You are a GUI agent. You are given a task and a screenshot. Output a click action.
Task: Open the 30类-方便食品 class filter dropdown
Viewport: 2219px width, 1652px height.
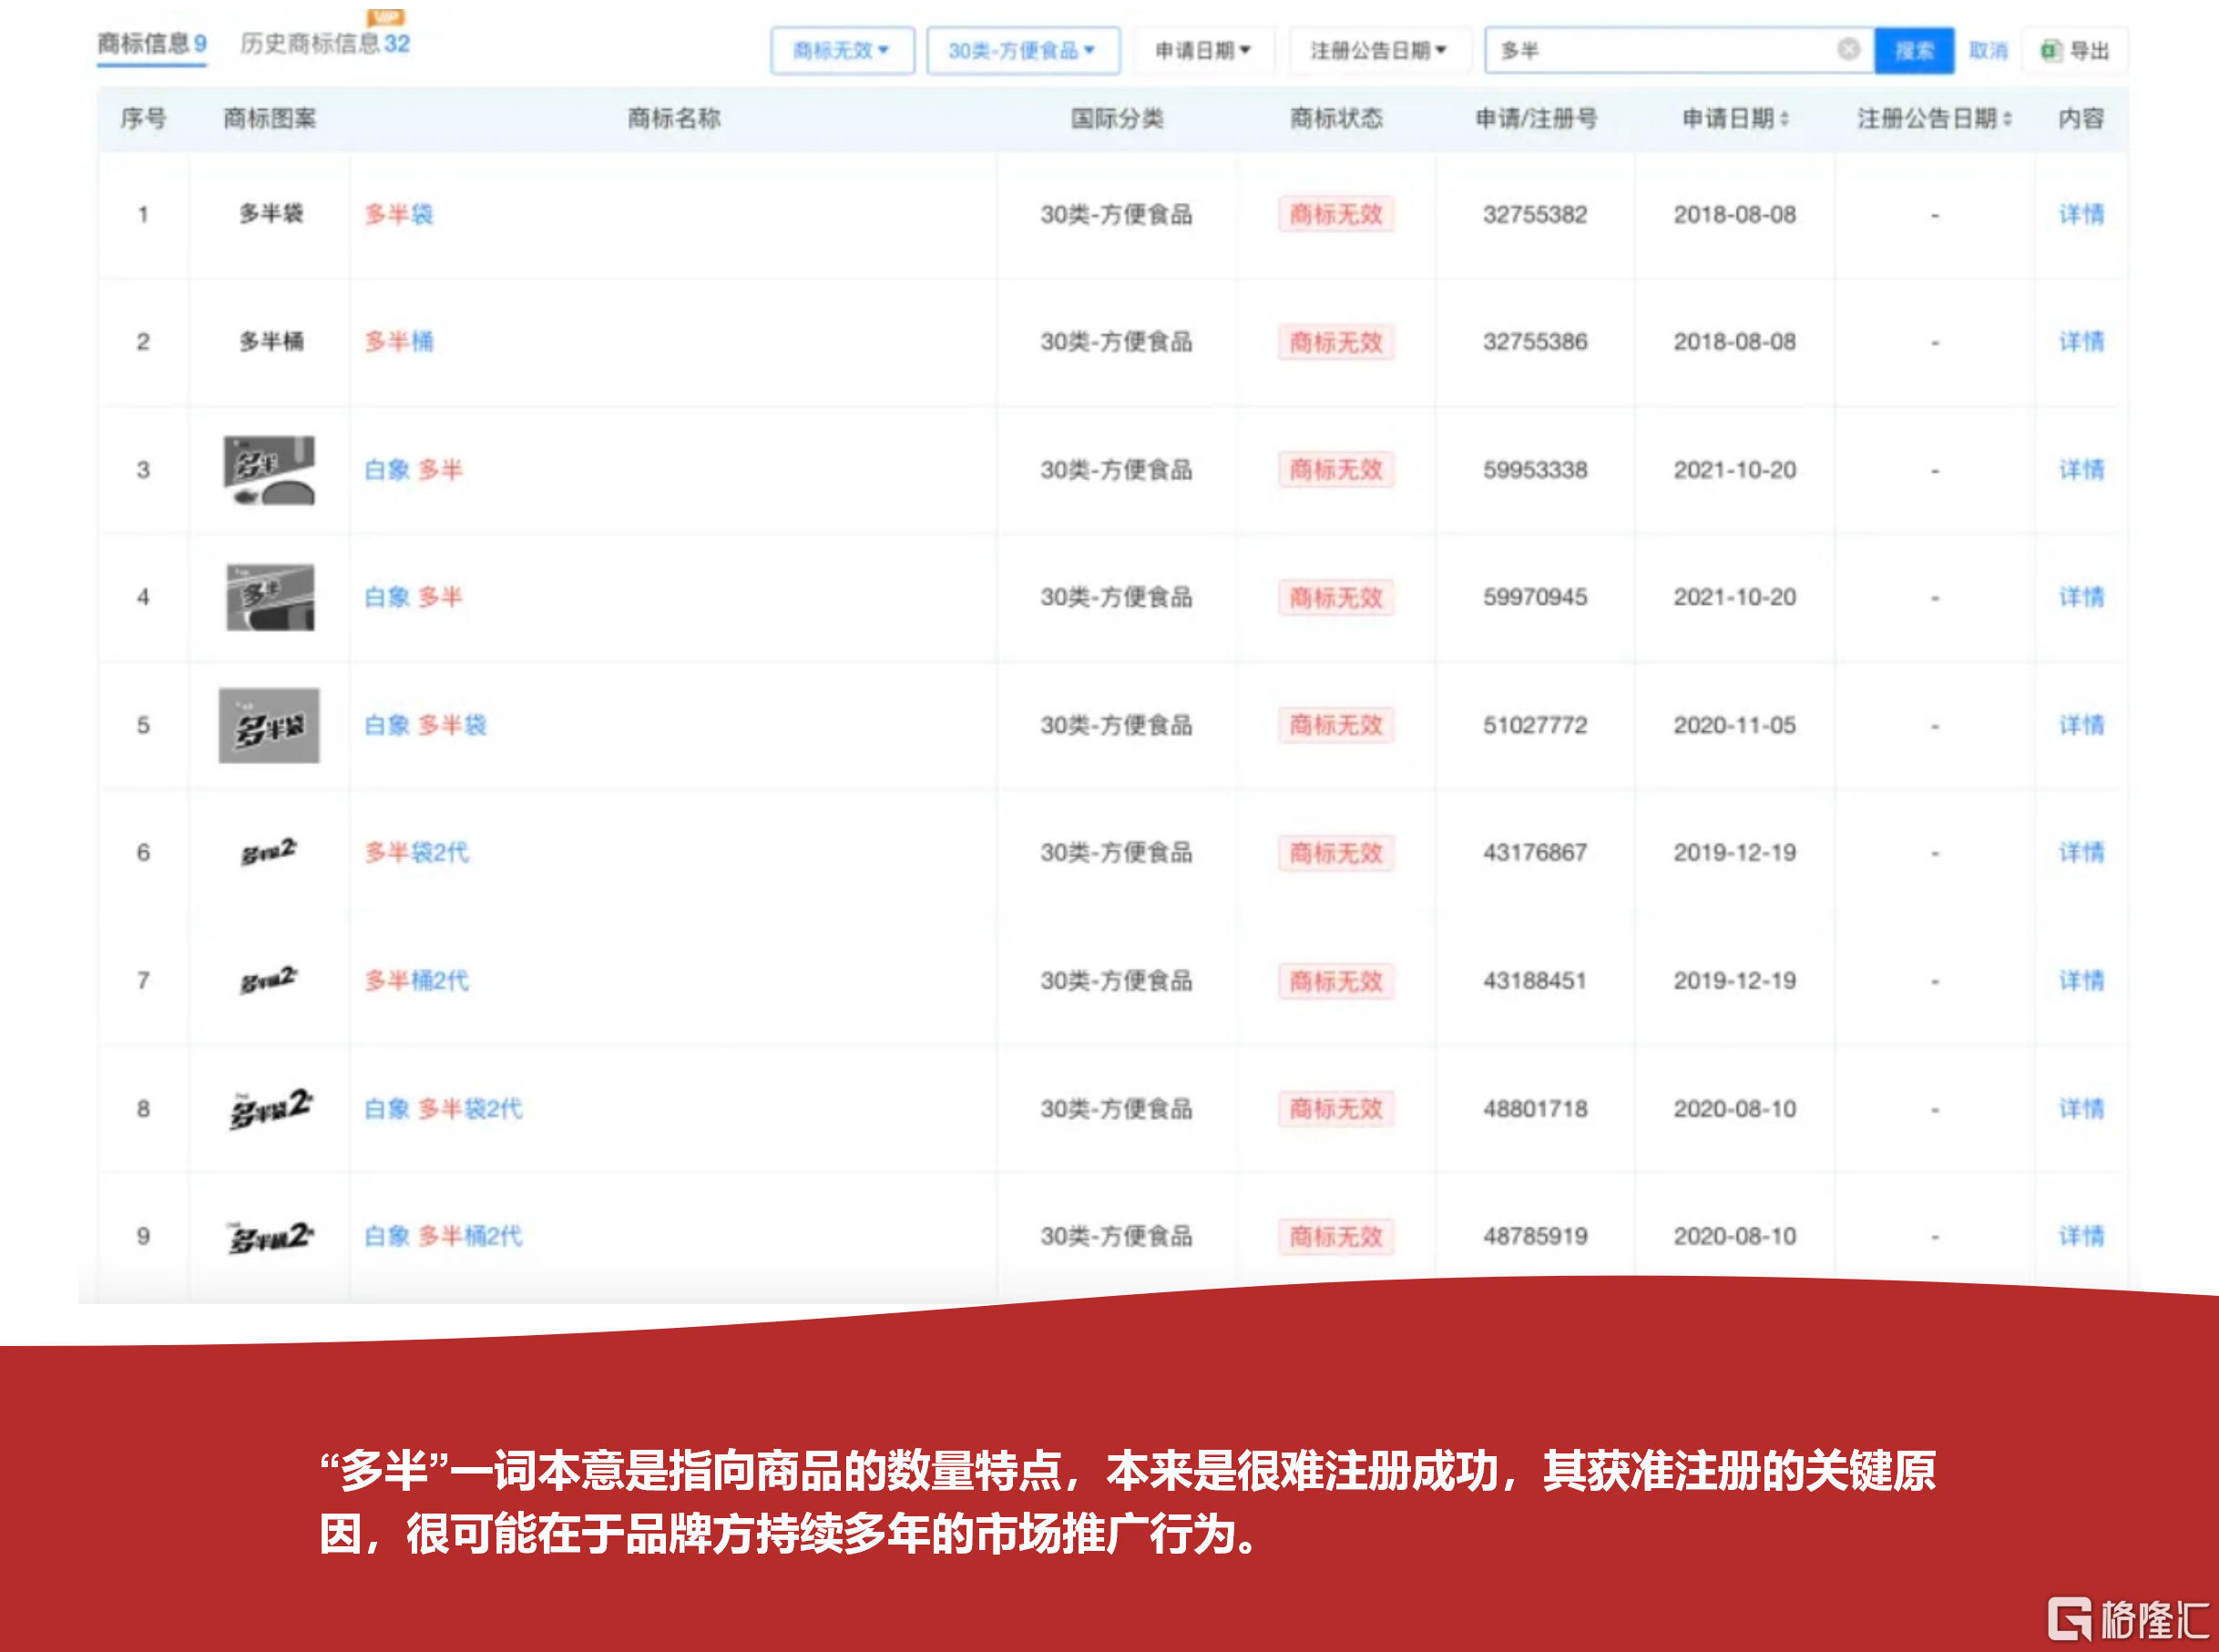[1023, 50]
